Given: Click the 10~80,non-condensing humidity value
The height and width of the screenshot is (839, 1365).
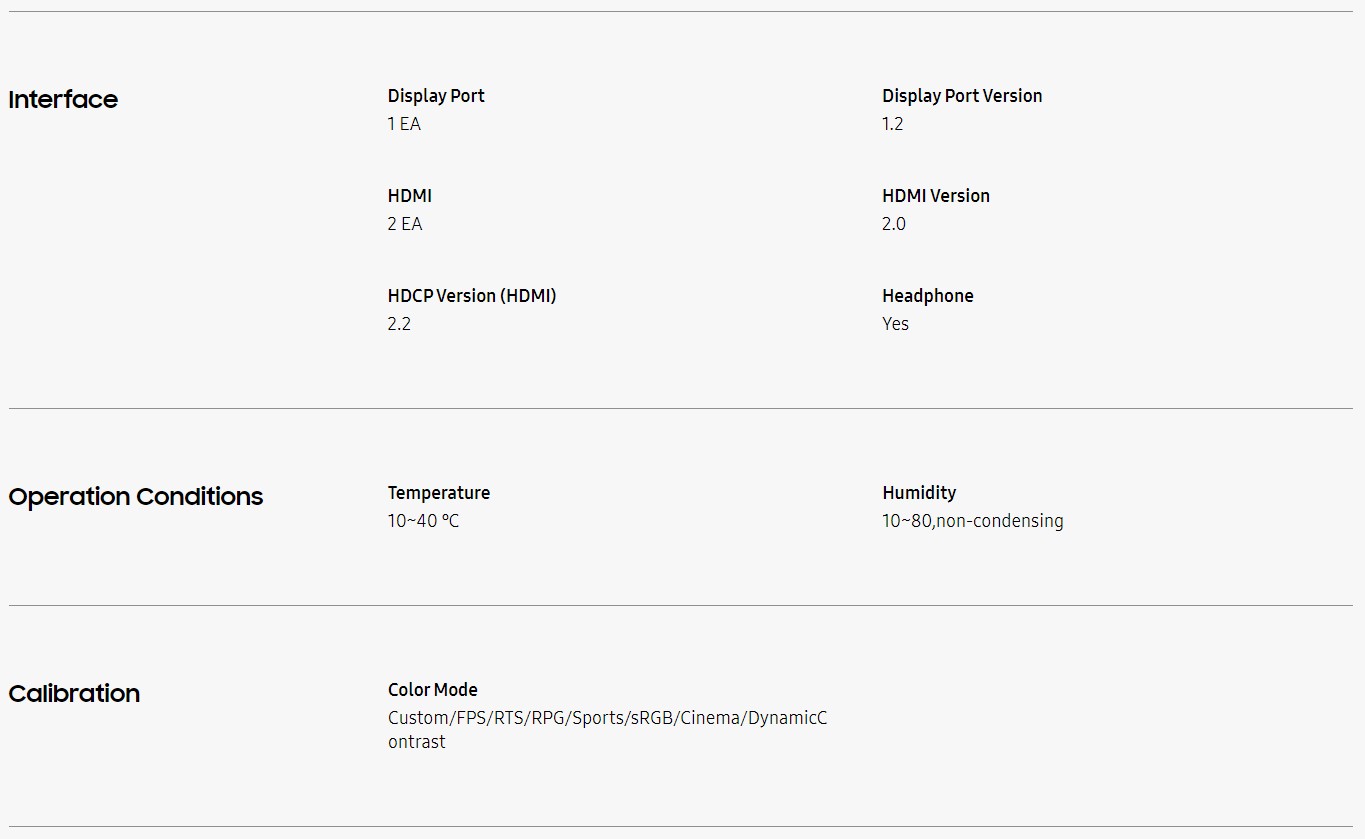Looking at the screenshot, I should pyautogui.click(x=973, y=521).
